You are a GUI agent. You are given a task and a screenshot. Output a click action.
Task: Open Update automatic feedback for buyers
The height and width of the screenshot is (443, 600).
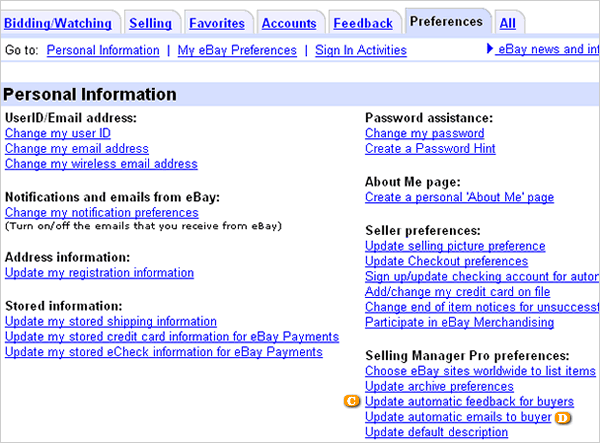click(x=470, y=402)
